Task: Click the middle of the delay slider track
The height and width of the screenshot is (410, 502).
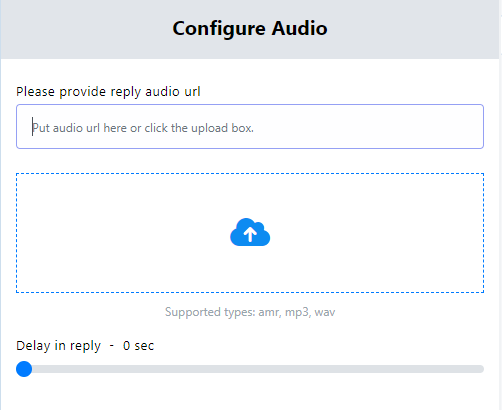Action: (x=250, y=369)
